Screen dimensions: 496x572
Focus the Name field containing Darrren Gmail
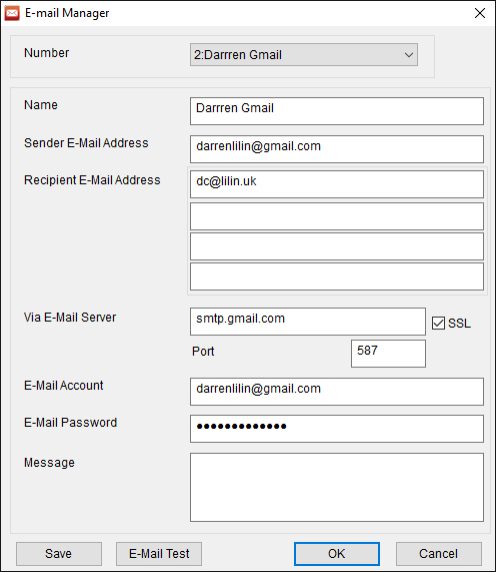[337, 111]
